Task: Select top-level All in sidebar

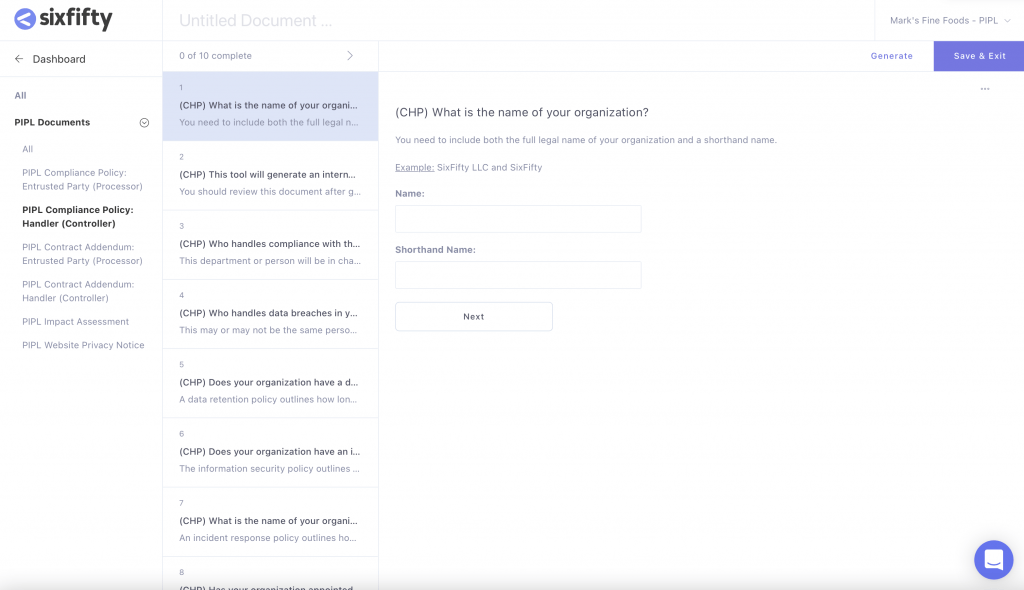Action: coord(20,95)
